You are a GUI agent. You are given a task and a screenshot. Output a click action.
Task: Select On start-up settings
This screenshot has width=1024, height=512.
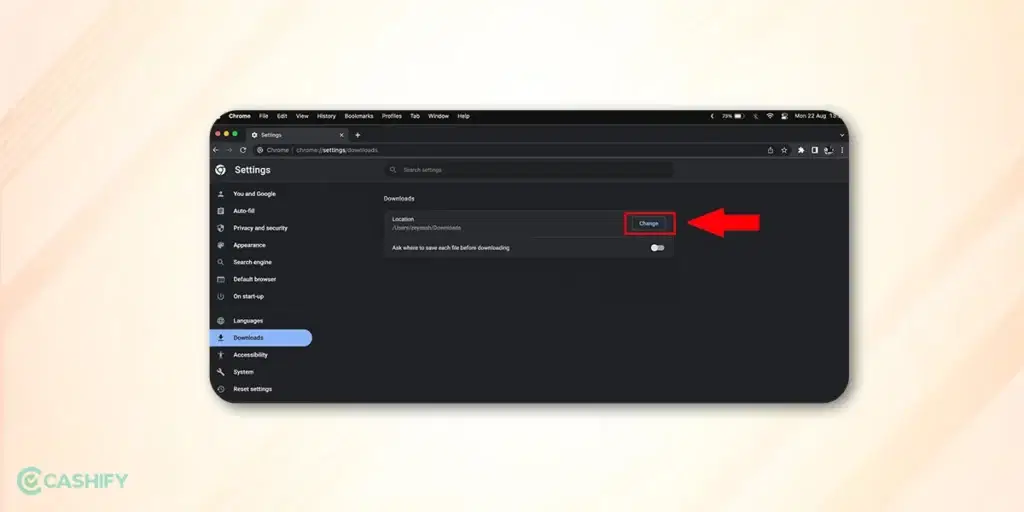pos(248,296)
